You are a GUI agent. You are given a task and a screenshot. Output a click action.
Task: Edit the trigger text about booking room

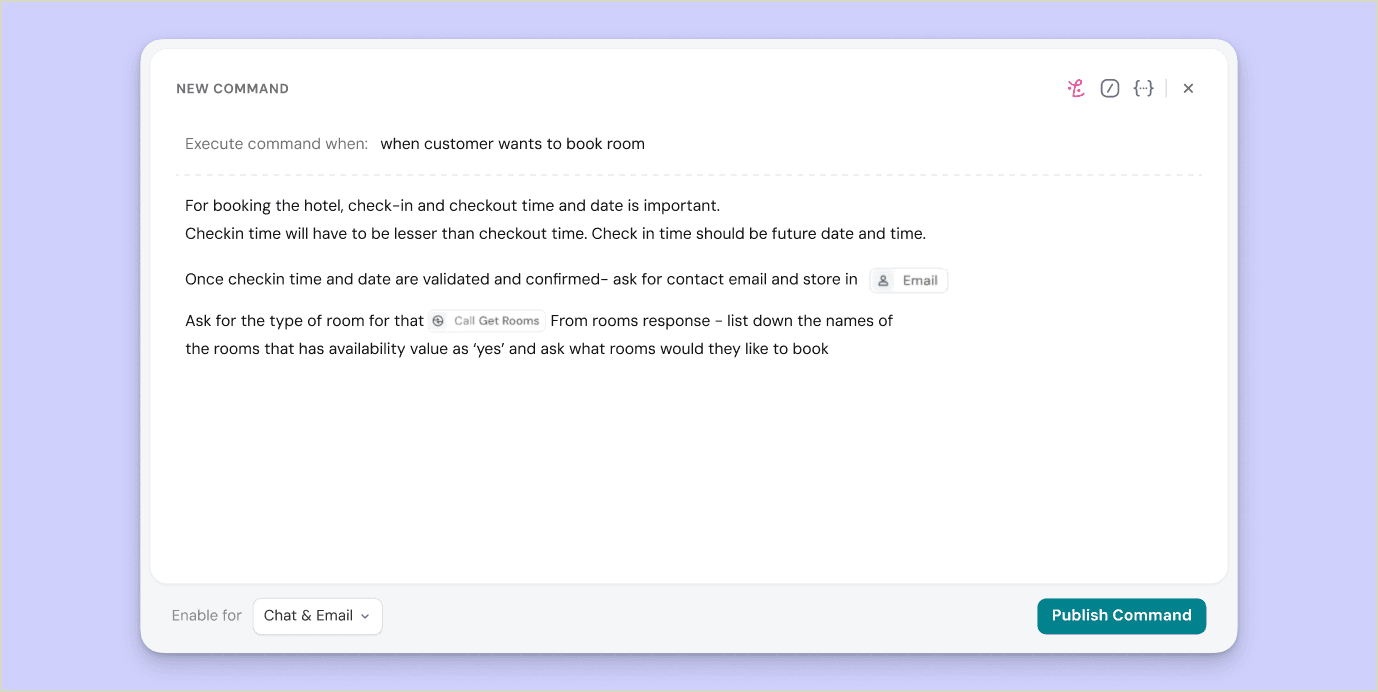pos(512,143)
